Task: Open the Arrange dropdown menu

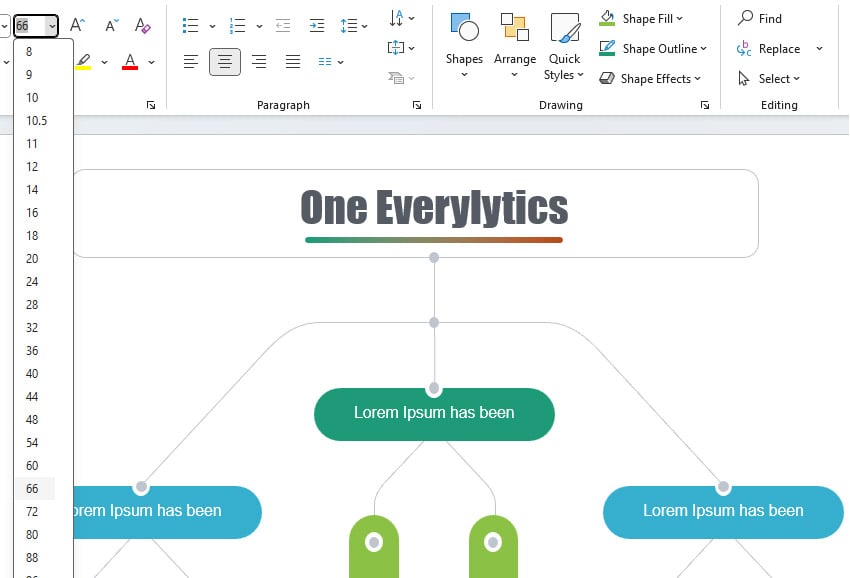Action: (x=515, y=45)
